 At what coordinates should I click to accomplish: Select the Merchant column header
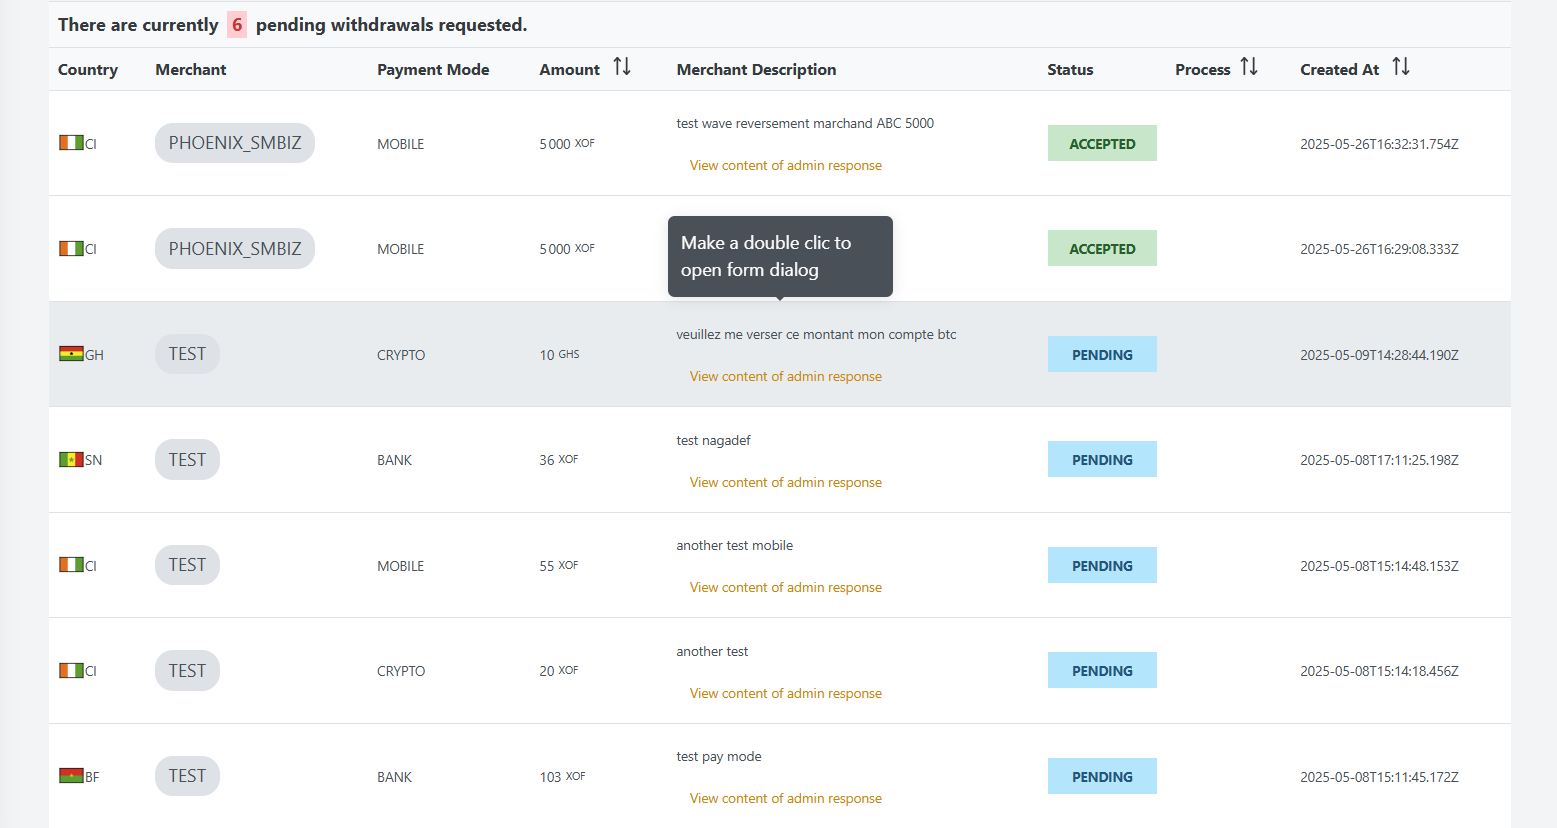tap(190, 69)
